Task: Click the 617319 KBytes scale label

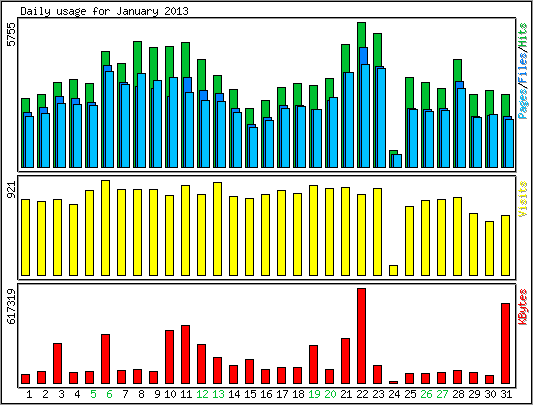Action: tap(12, 306)
